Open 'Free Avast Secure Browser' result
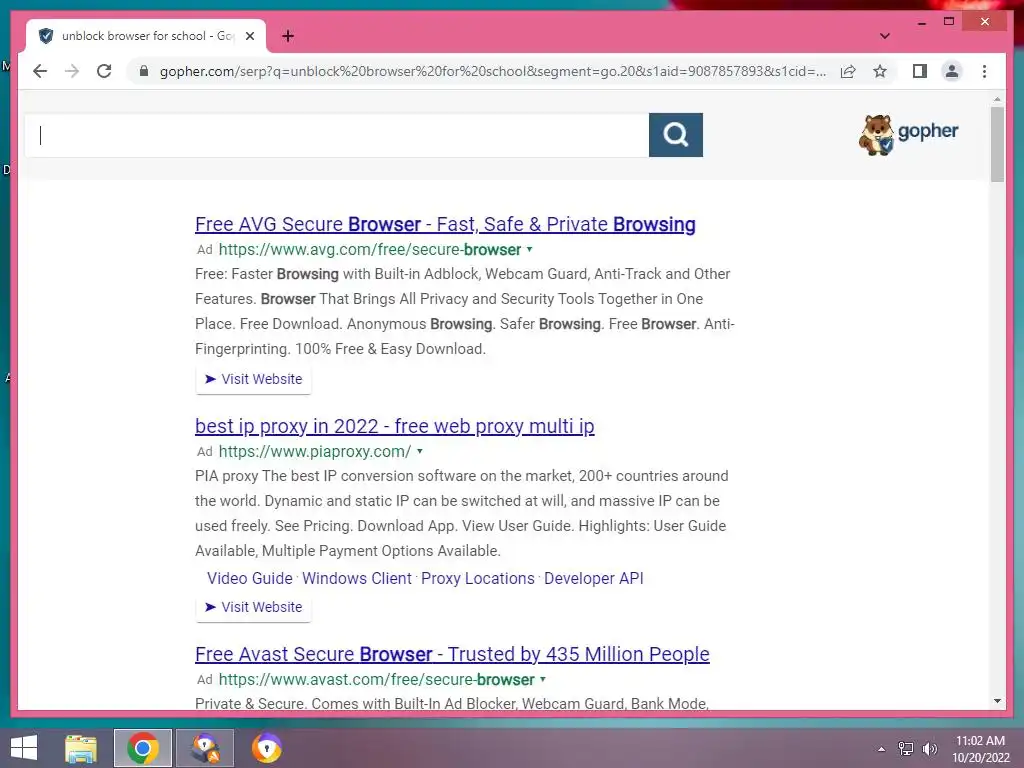1024x768 pixels. click(x=452, y=654)
